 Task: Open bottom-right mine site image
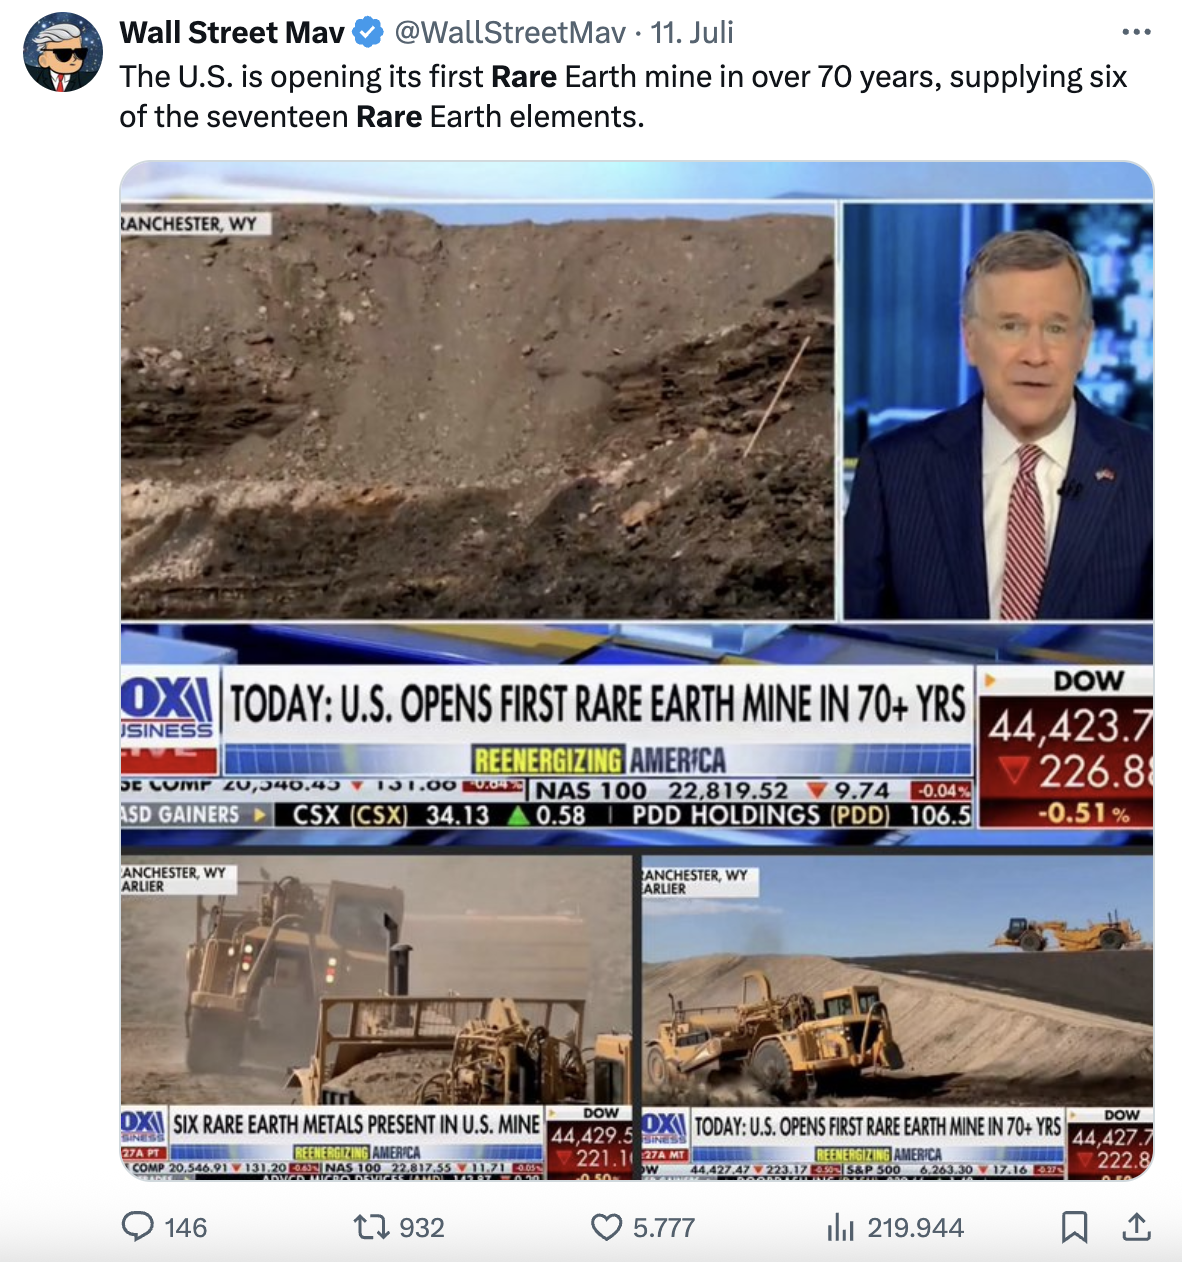click(x=897, y=1015)
